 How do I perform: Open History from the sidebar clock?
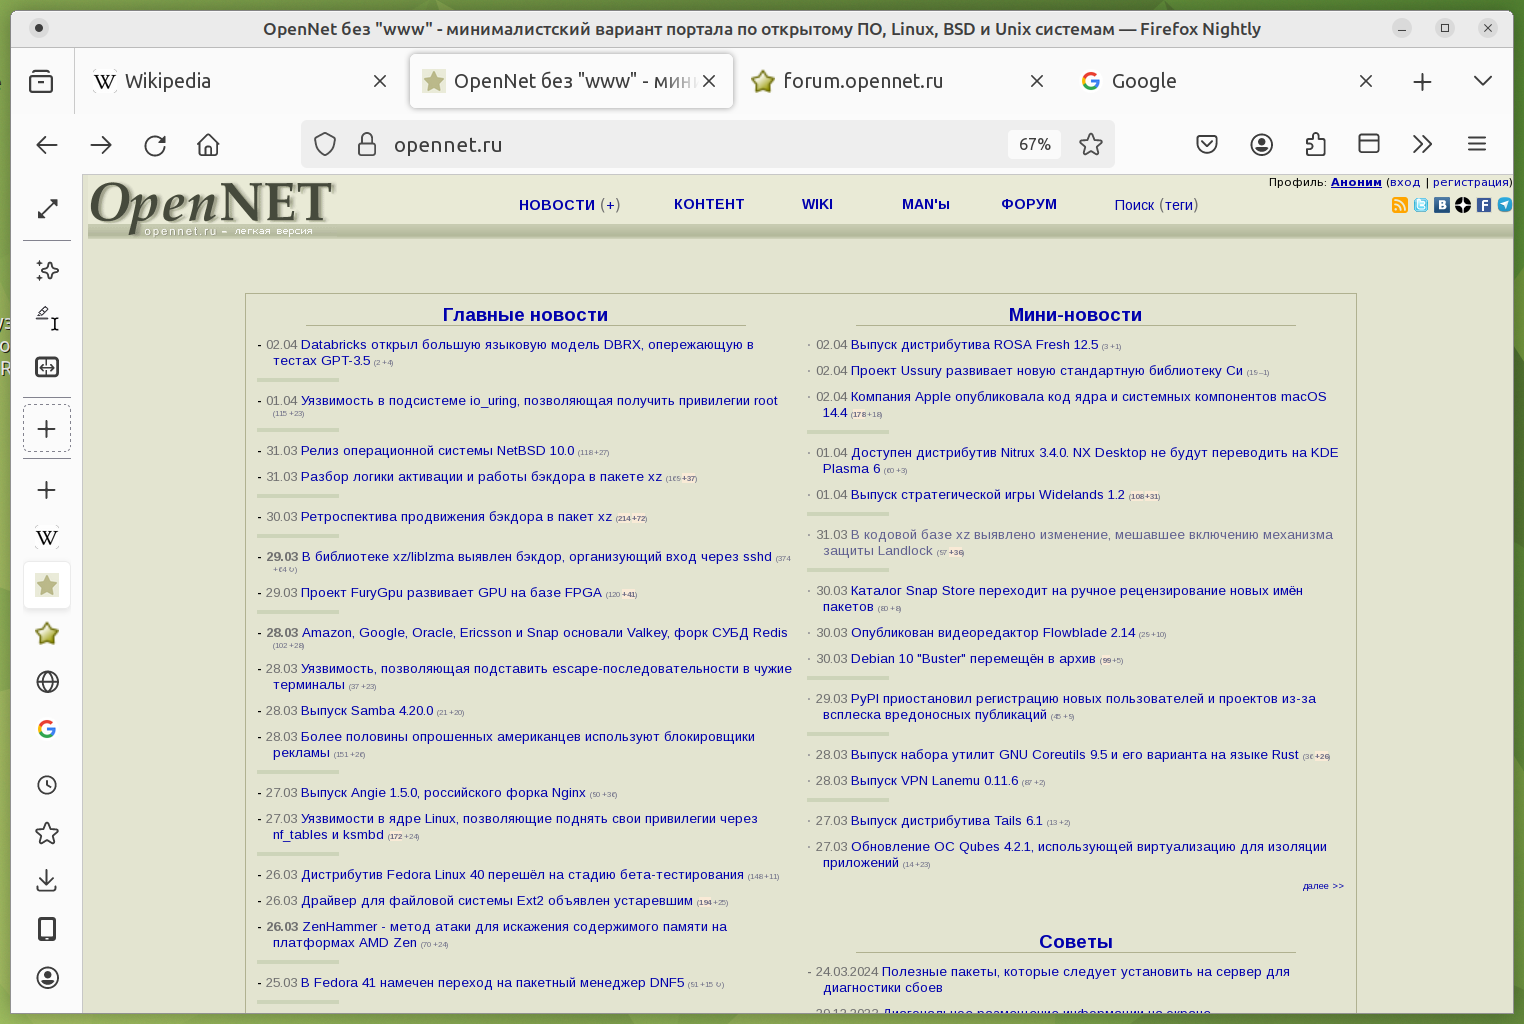[x=47, y=785]
